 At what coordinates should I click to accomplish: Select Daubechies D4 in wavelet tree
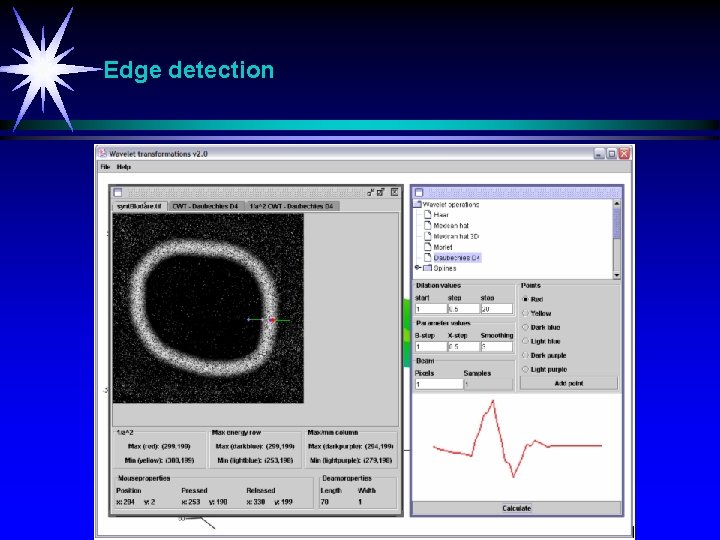457,258
